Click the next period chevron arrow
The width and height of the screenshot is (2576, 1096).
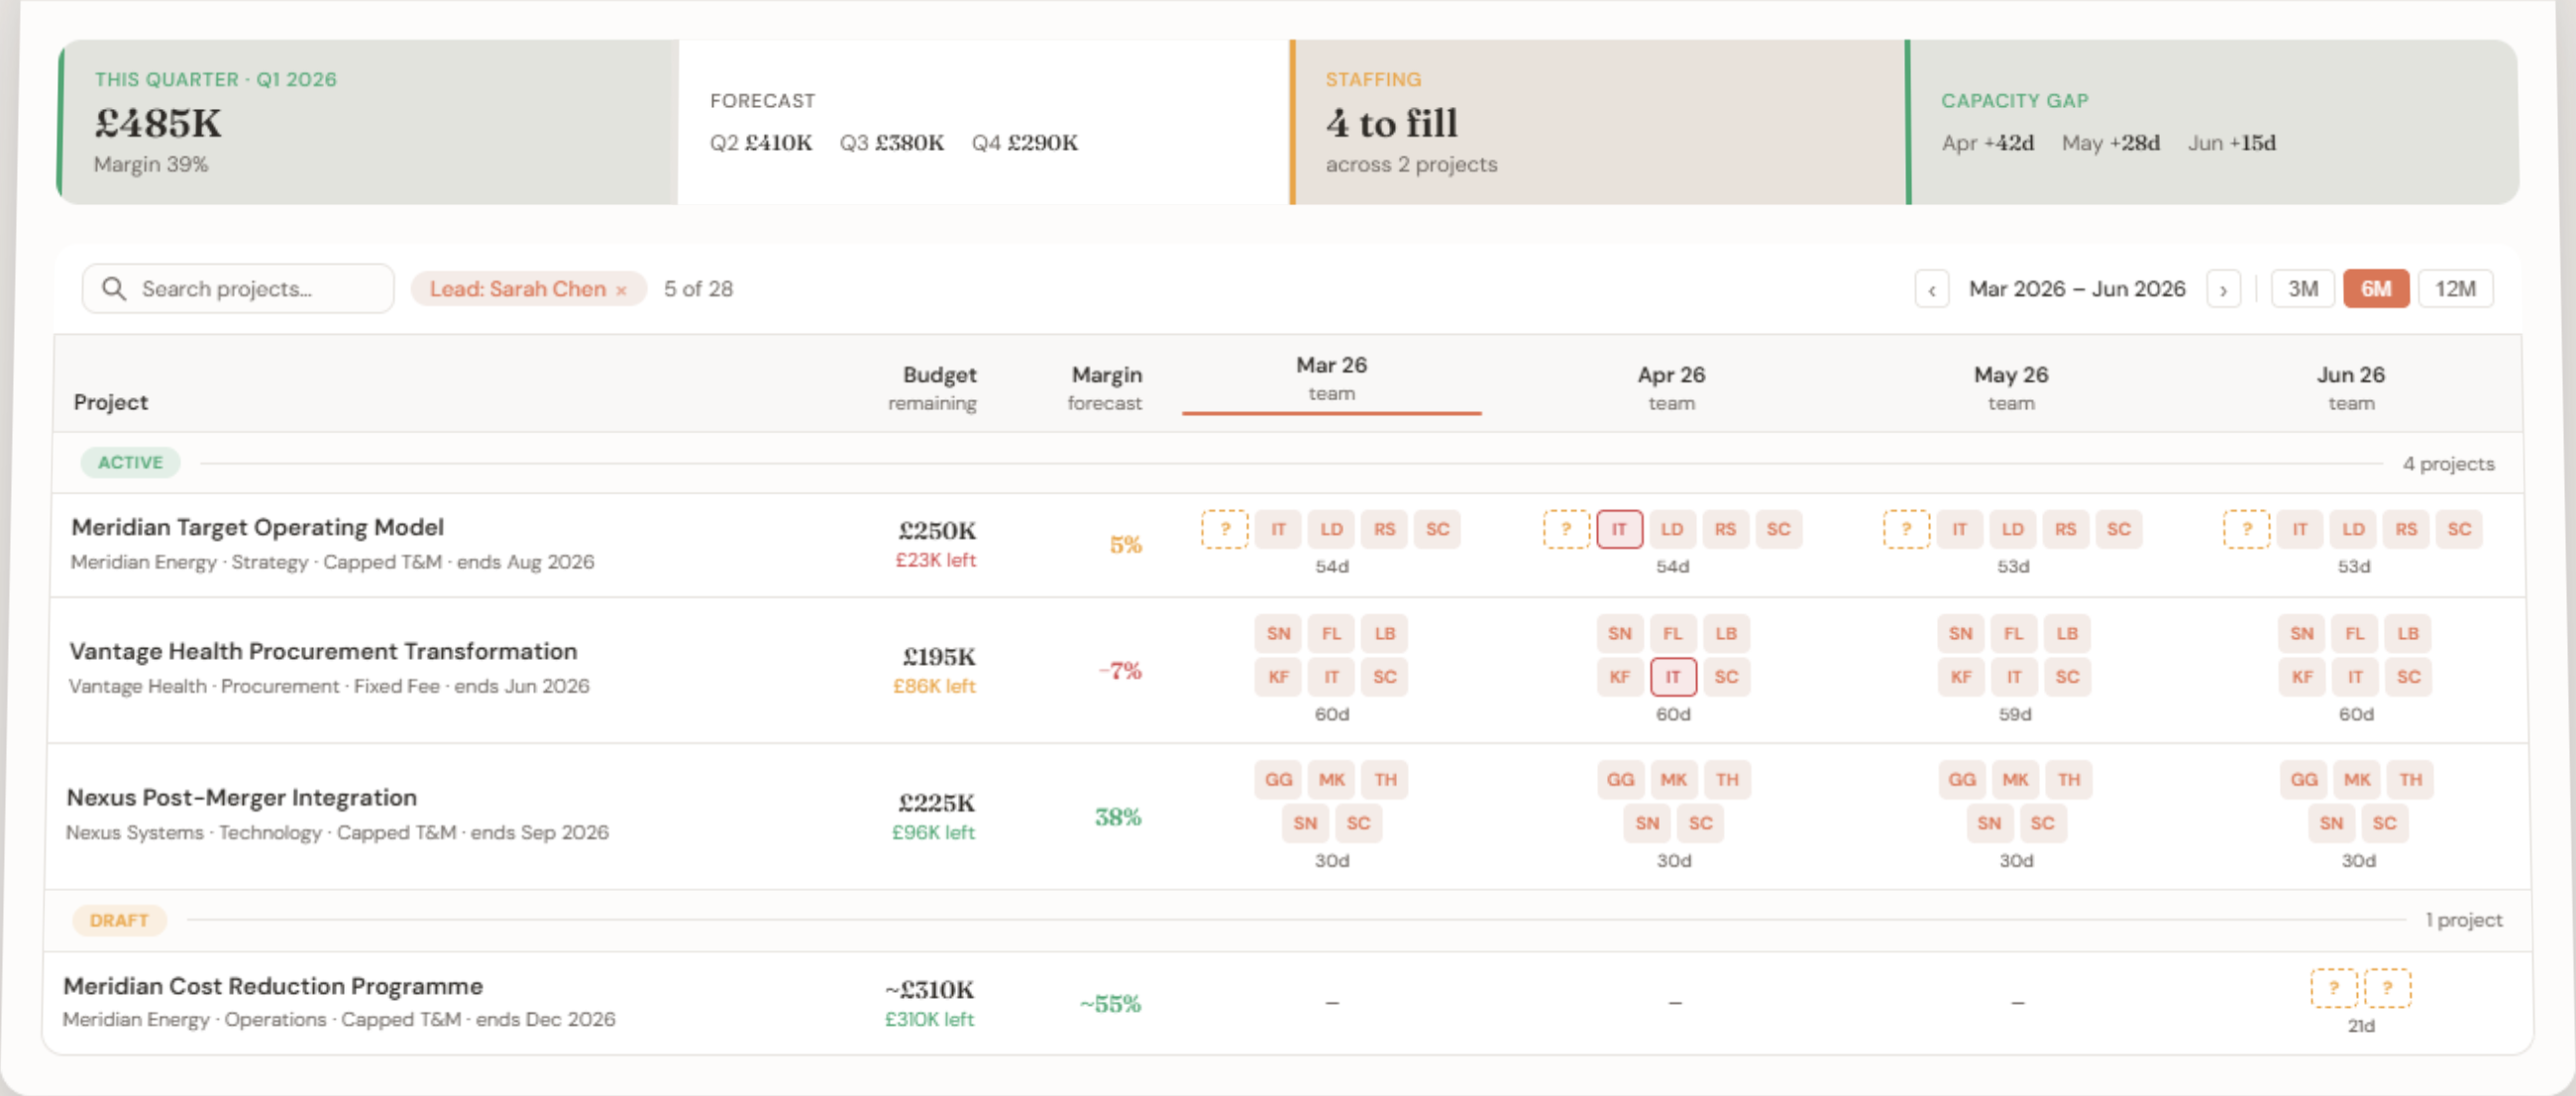point(2224,288)
